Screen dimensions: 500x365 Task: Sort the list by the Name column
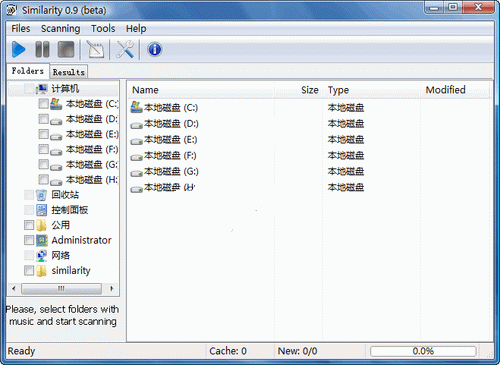pos(200,90)
